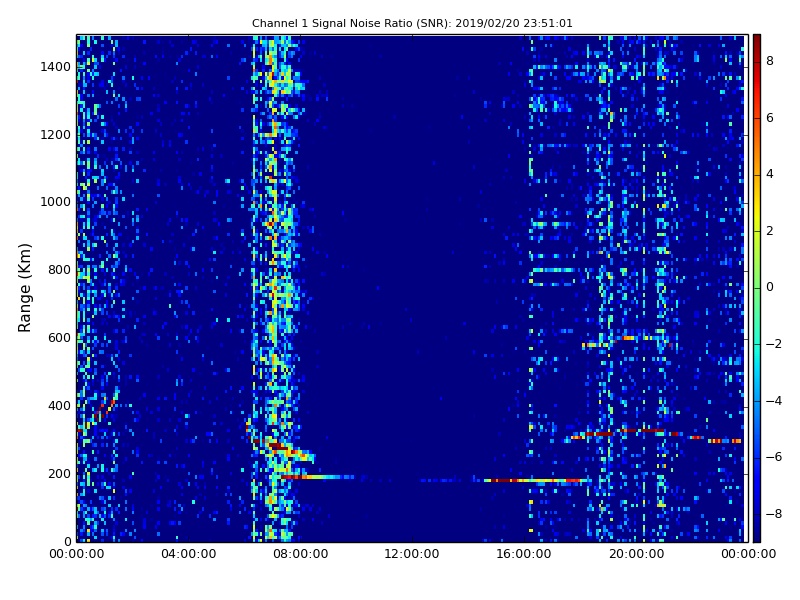800x600 pixels.
Task: Click the 200 range tick label
Action: click(x=59, y=473)
